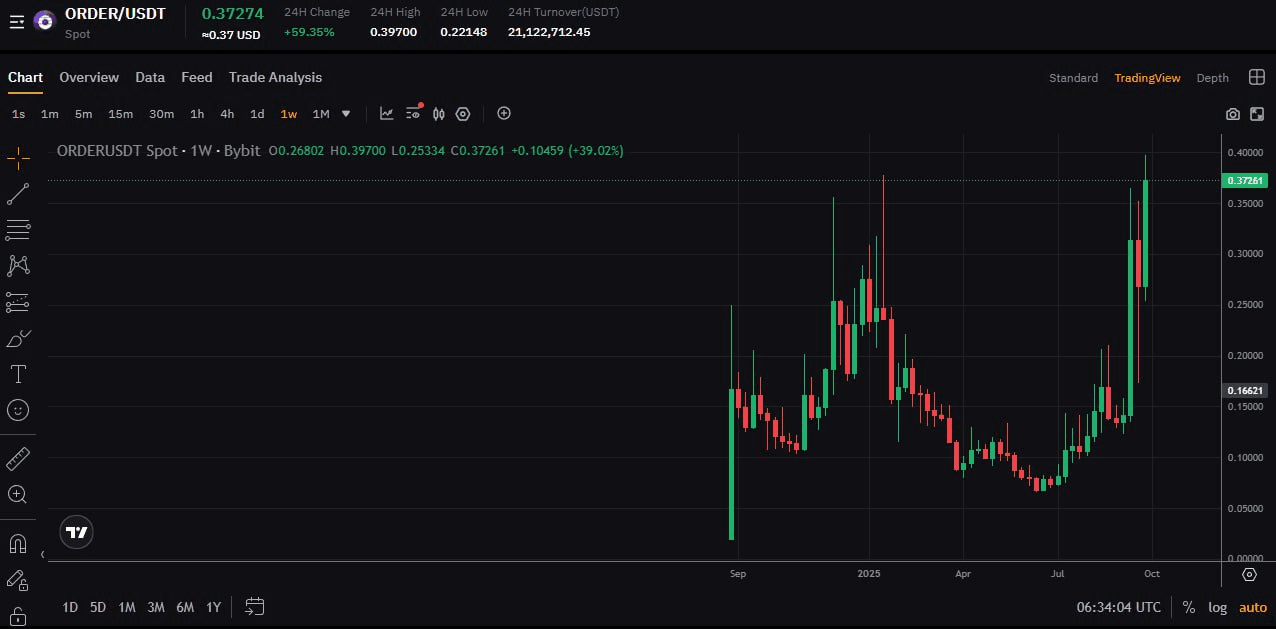Open price scale settings hexagon icon
The height and width of the screenshot is (629, 1276).
tap(1249, 574)
